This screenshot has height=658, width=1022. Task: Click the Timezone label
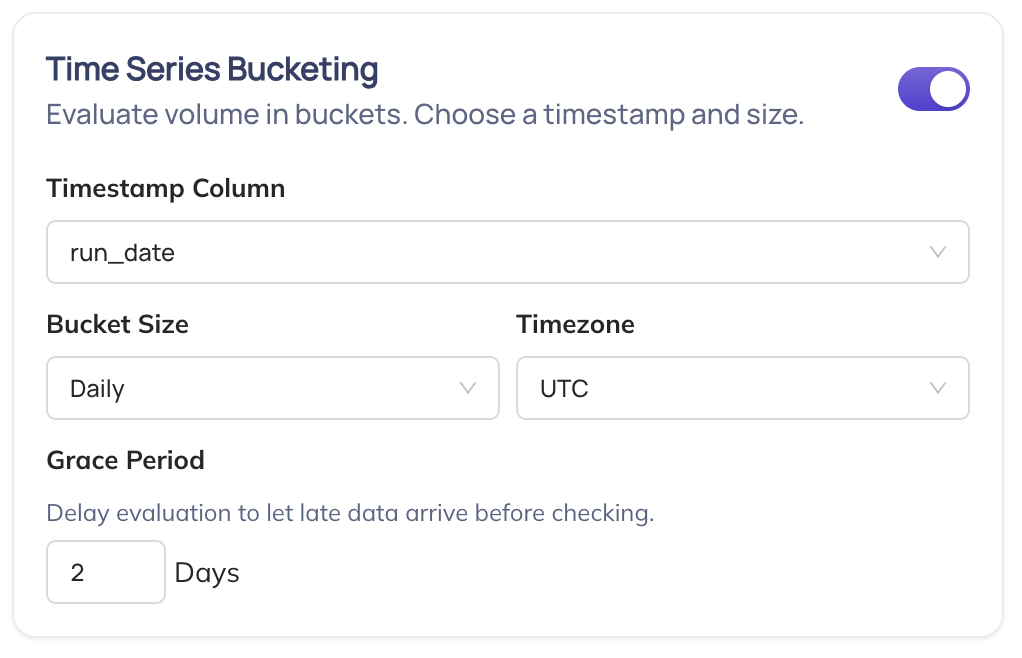point(575,324)
